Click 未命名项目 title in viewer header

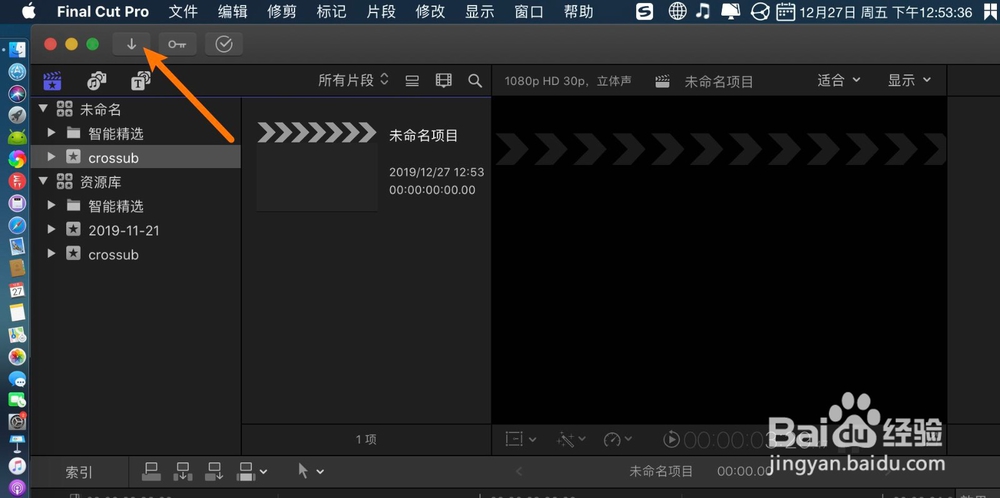[719, 82]
